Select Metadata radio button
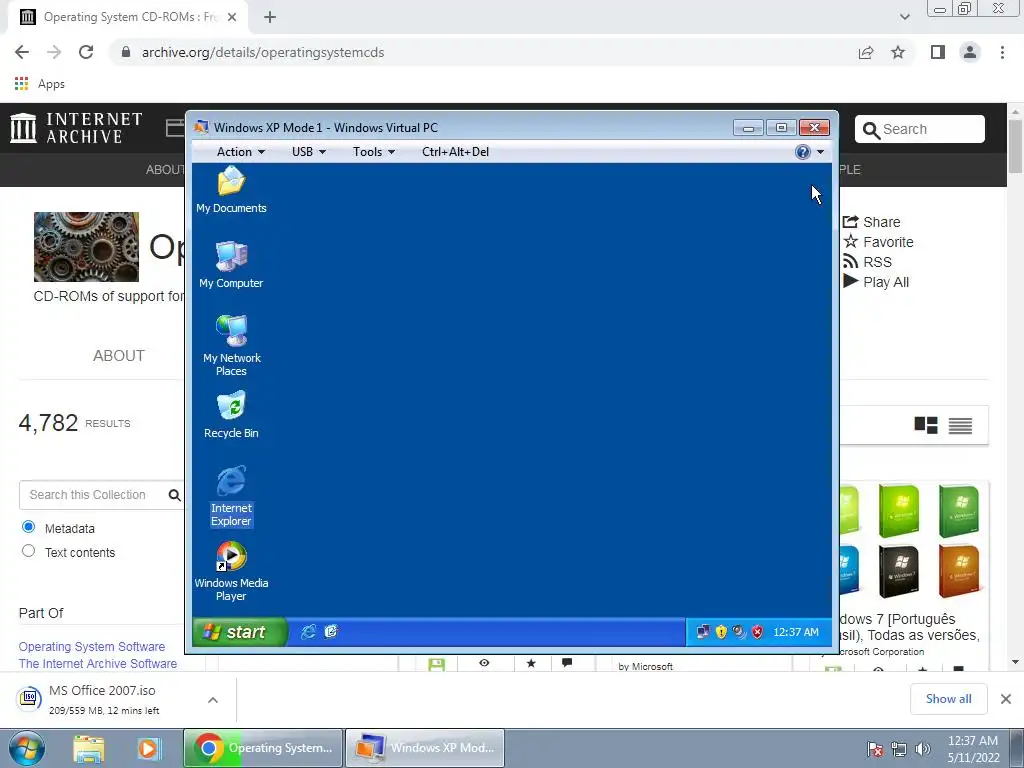Image resolution: width=1024 pixels, height=768 pixels. click(28, 527)
